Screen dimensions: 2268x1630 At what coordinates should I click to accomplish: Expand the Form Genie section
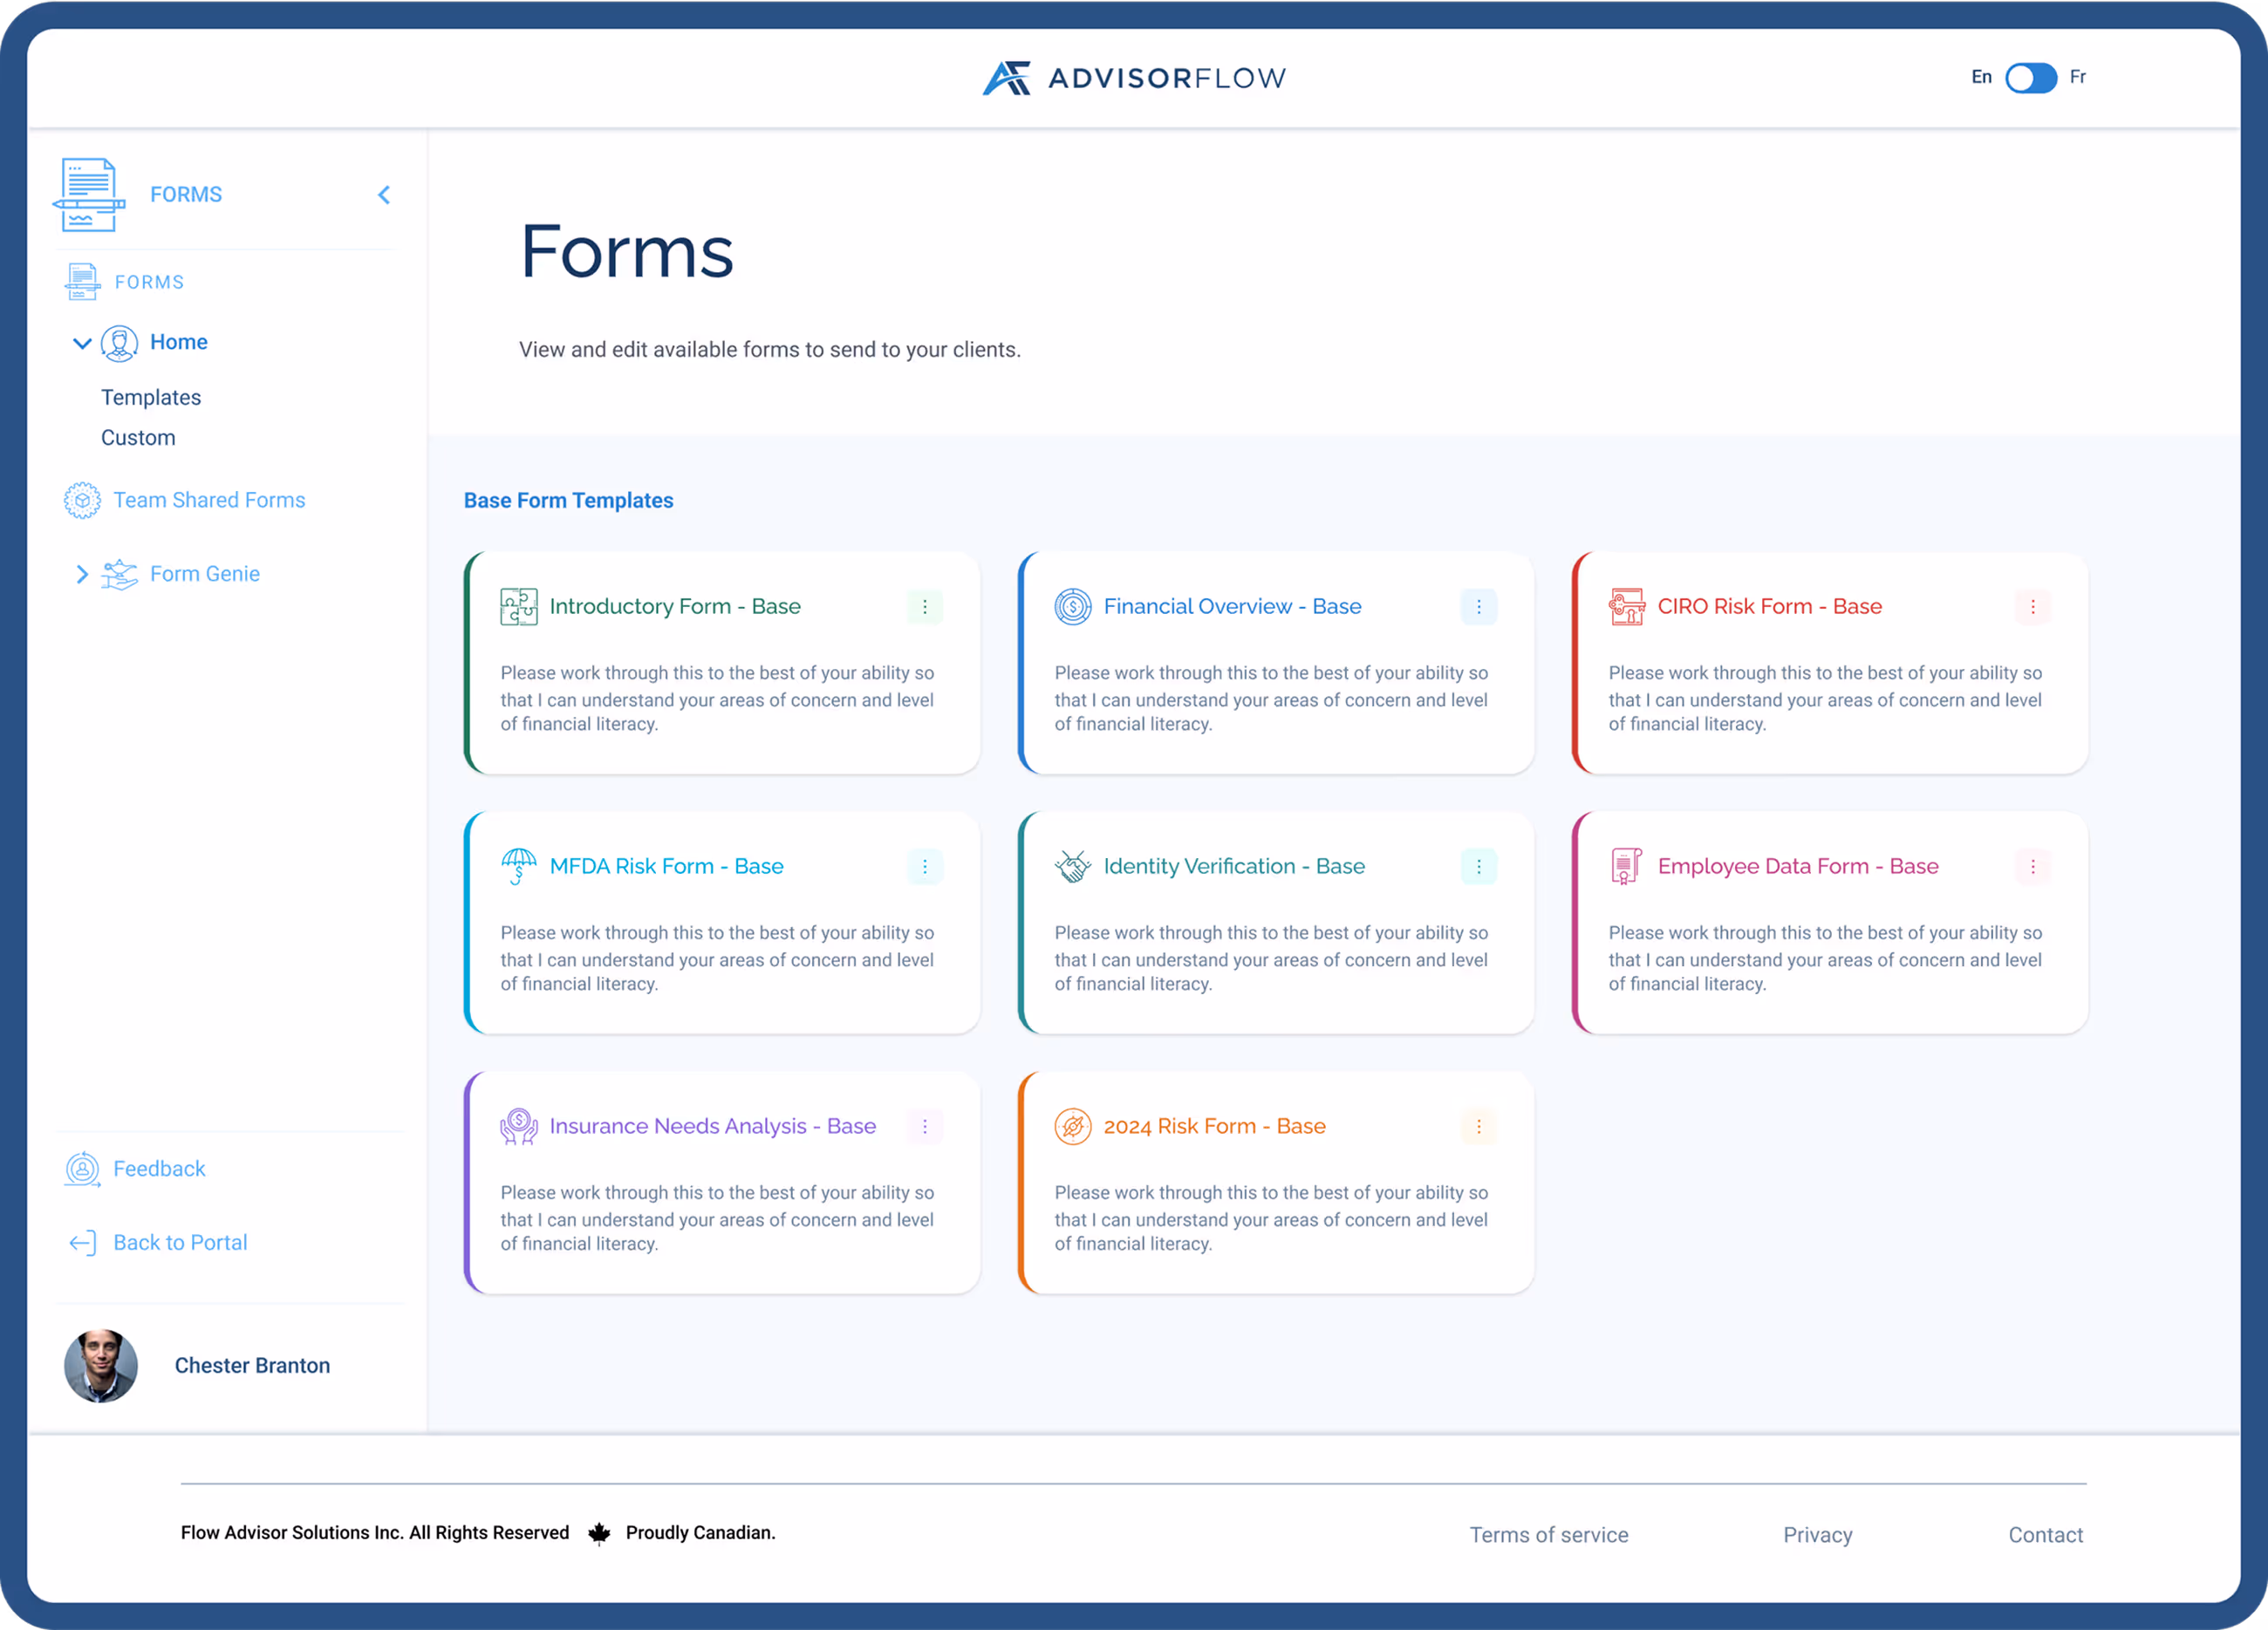coord(82,573)
